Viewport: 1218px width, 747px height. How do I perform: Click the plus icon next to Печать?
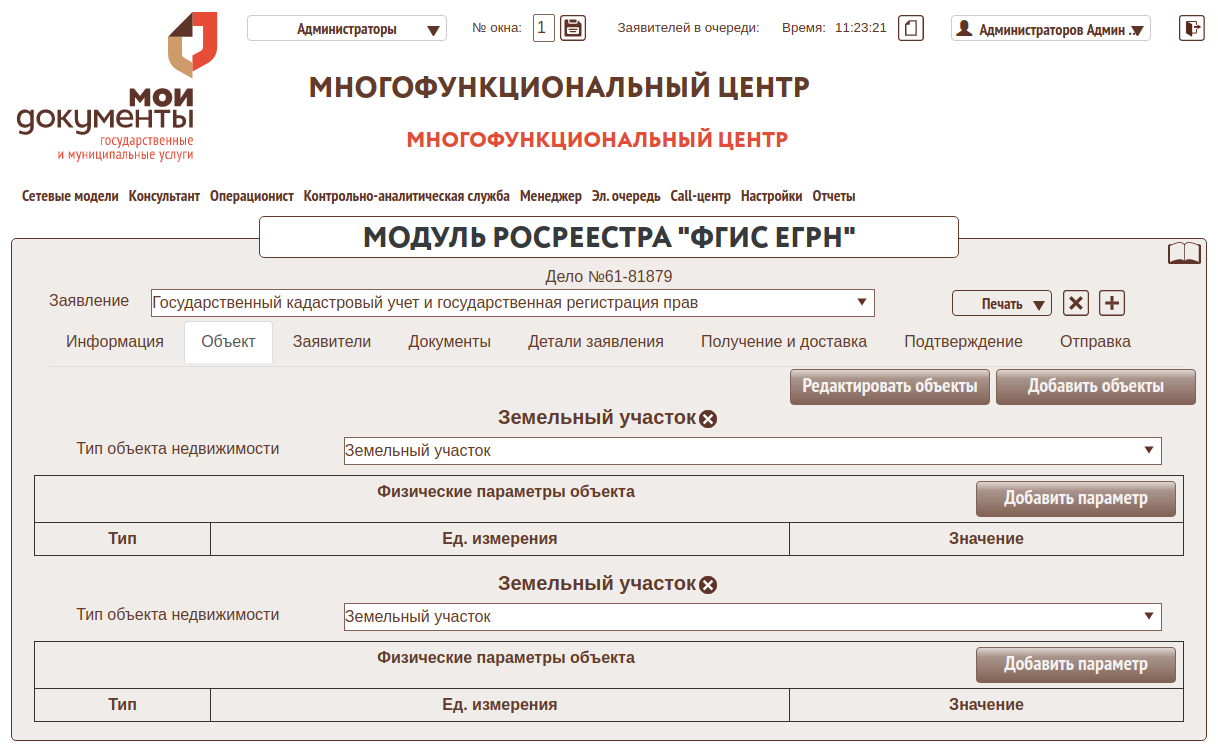1112,303
